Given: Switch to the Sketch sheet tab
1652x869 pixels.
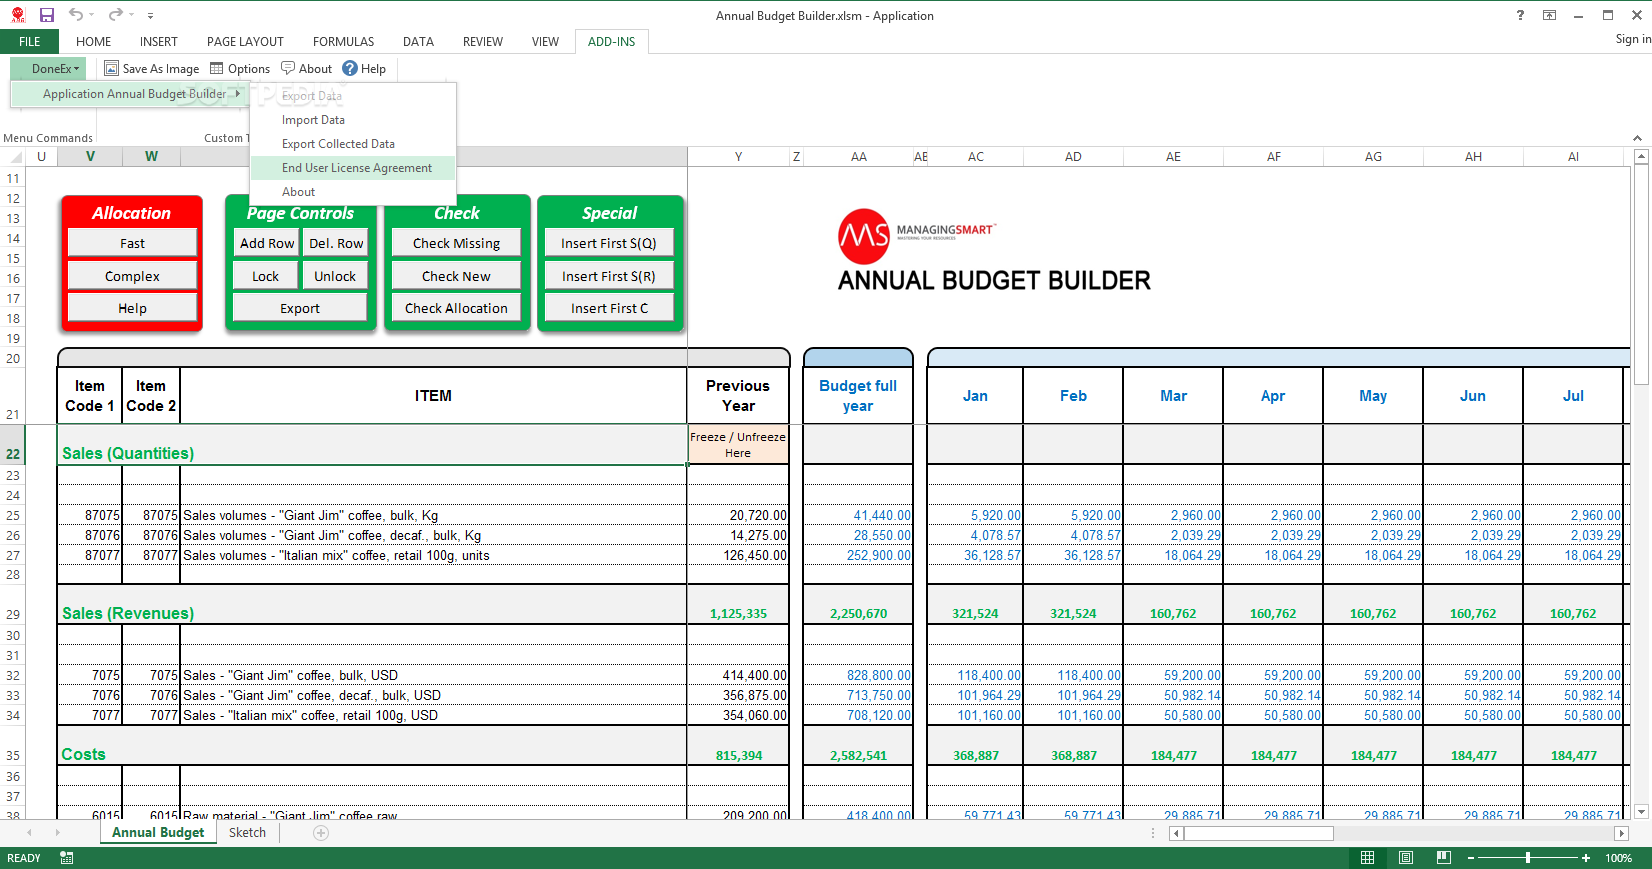Looking at the screenshot, I should click(x=247, y=832).
